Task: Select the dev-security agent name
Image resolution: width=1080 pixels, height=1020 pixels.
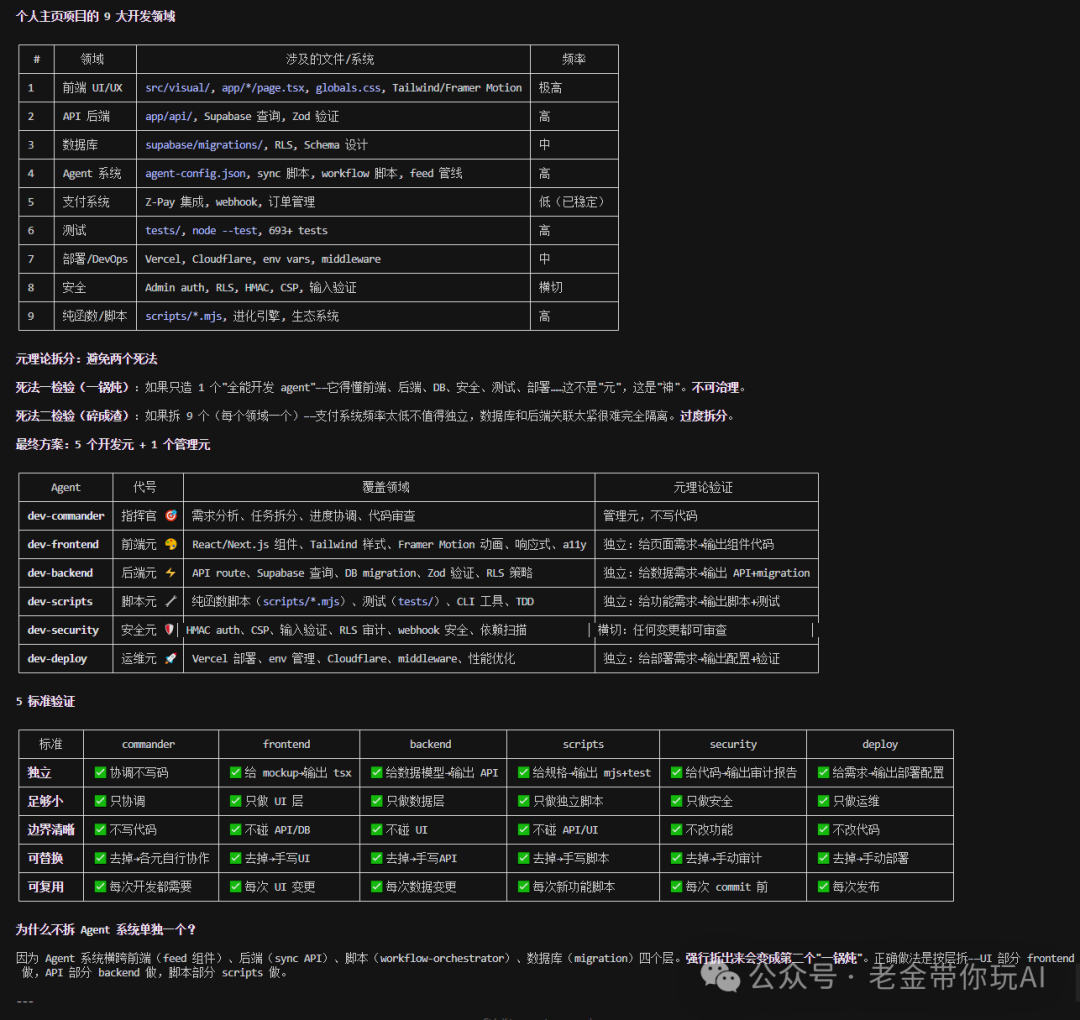Action: [63, 630]
